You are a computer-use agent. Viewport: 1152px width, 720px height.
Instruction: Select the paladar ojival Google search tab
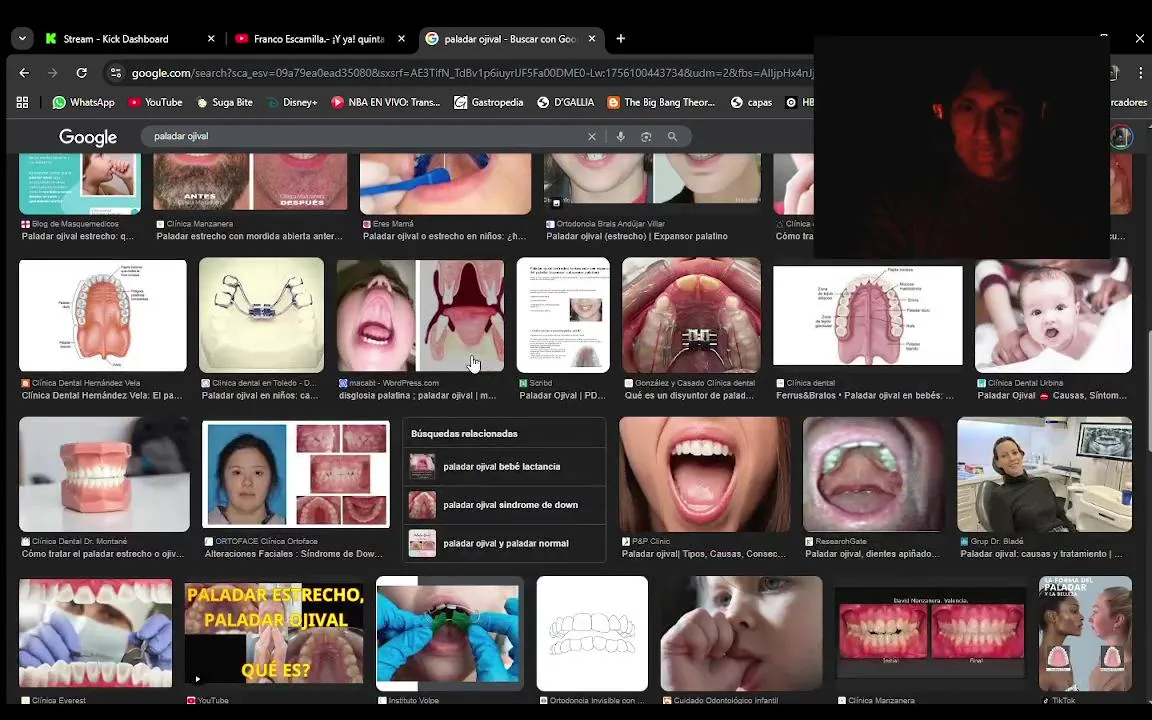point(510,39)
